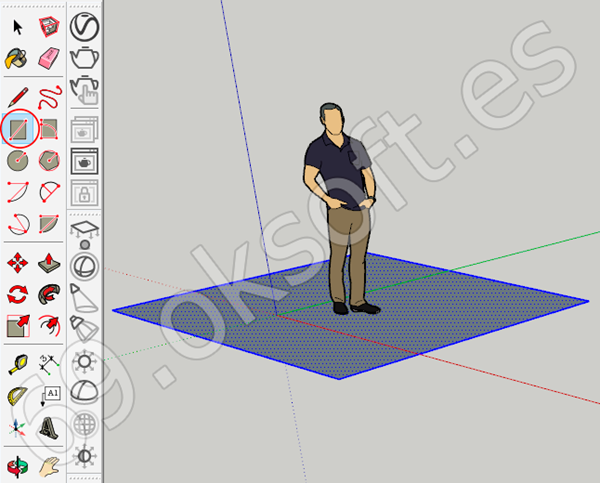Click the highlighted Rectangle tool
This screenshot has height=483, width=600.
[19, 129]
